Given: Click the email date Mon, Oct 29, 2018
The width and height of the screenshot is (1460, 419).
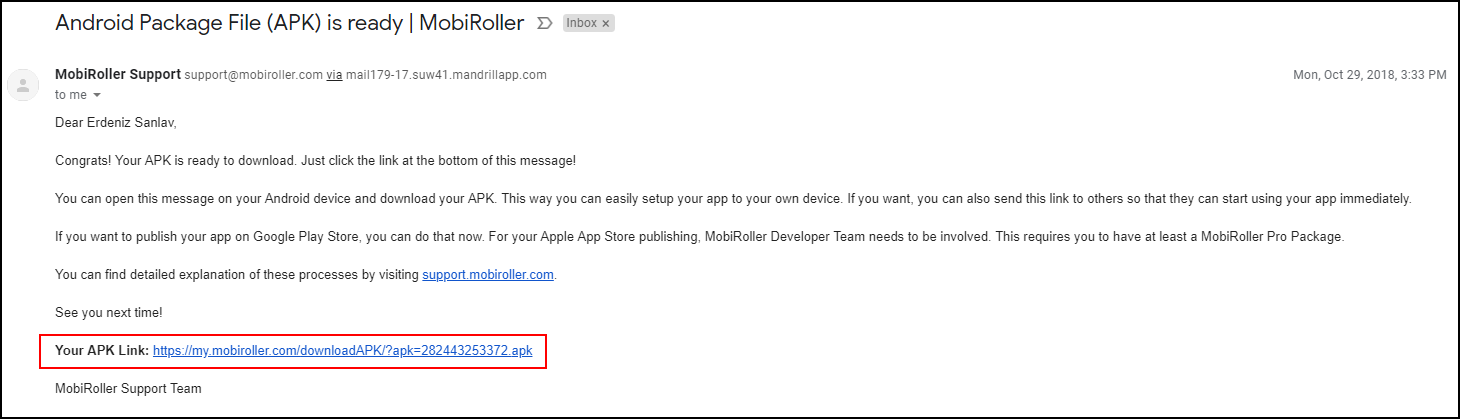Looking at the screenshot, I should (1370, 75).
